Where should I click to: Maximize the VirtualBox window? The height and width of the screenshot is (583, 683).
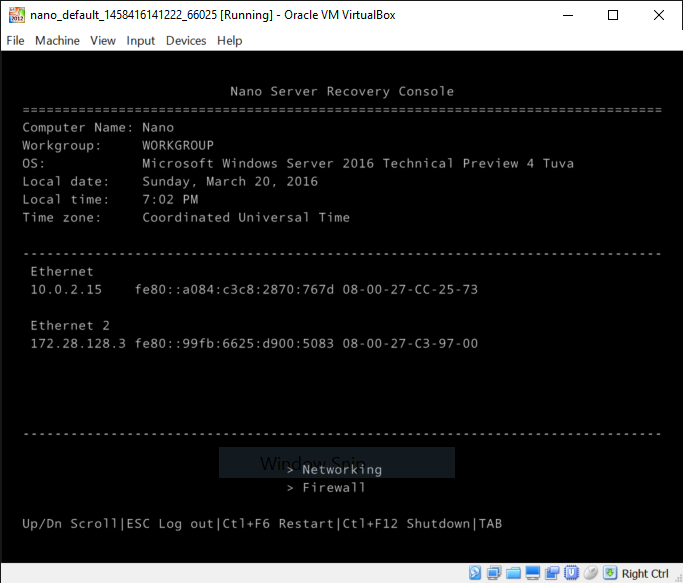click(x=612, y=15)
